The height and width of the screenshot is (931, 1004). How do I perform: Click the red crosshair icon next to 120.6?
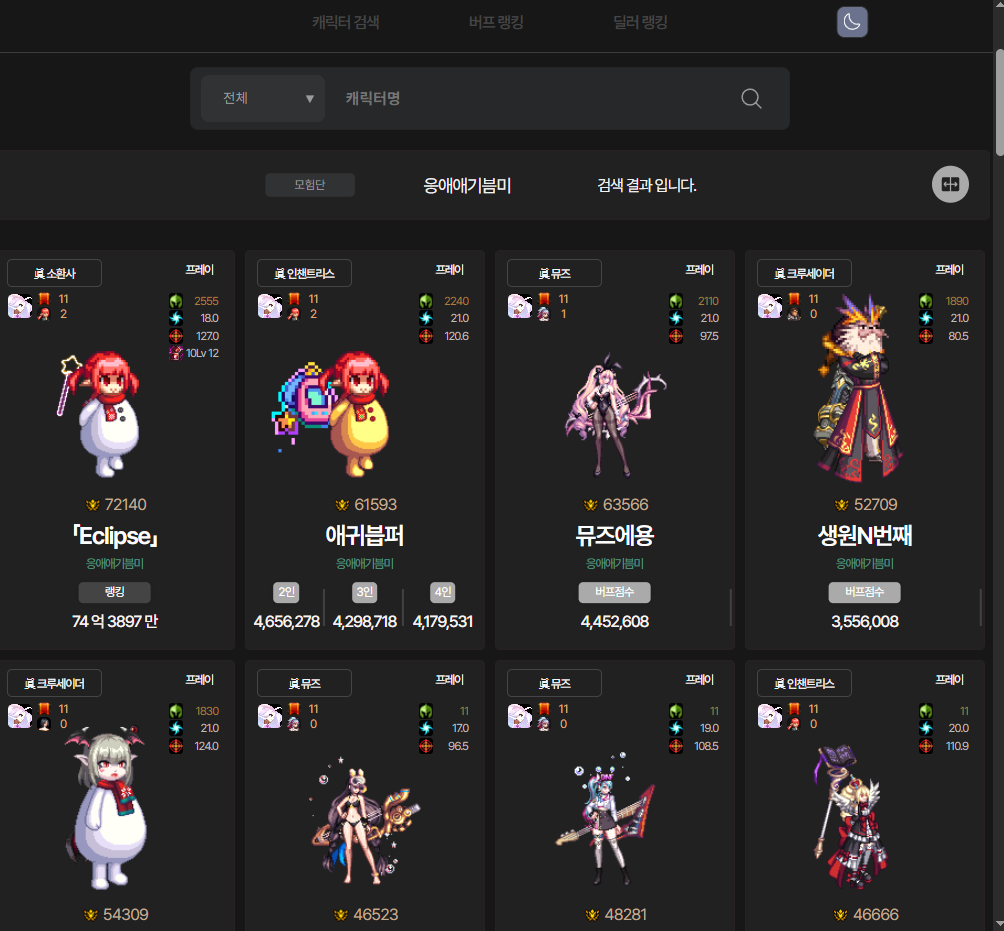tap(426, 336)
